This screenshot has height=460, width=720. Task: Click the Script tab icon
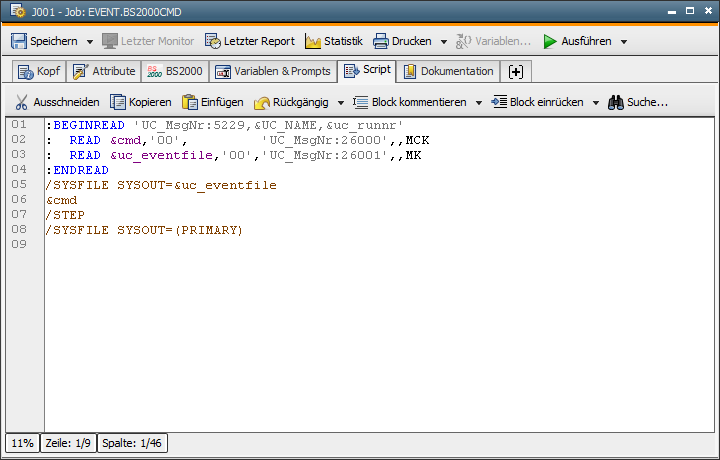(x=352, y=70)
